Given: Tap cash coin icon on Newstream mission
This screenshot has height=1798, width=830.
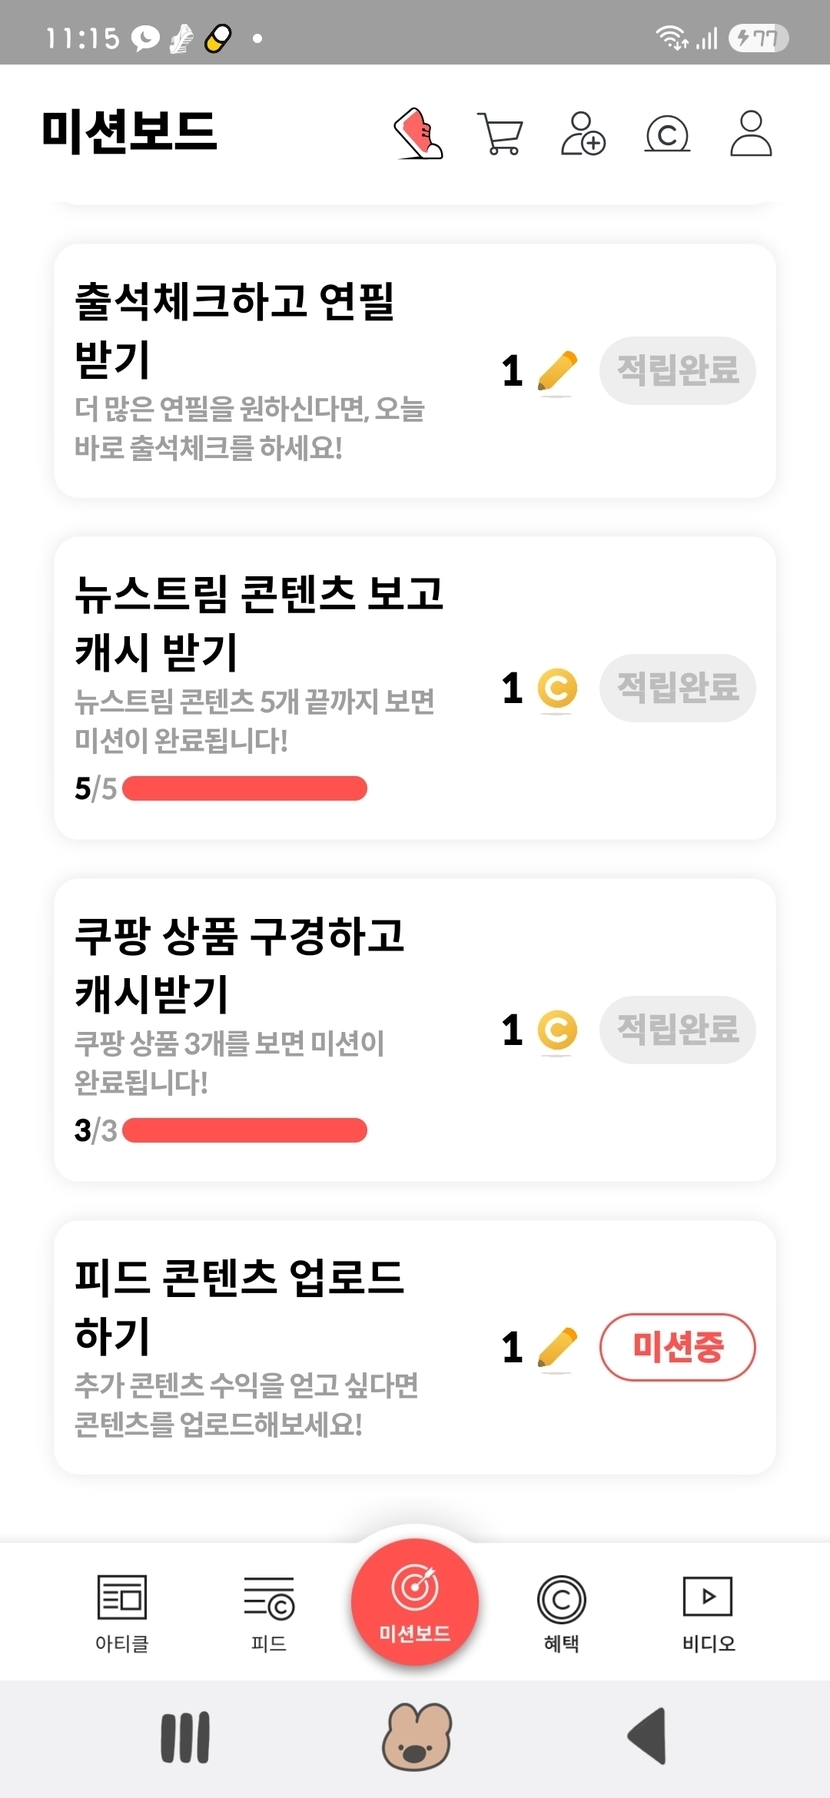Looking at the screenshot, I should pos(557,688).
